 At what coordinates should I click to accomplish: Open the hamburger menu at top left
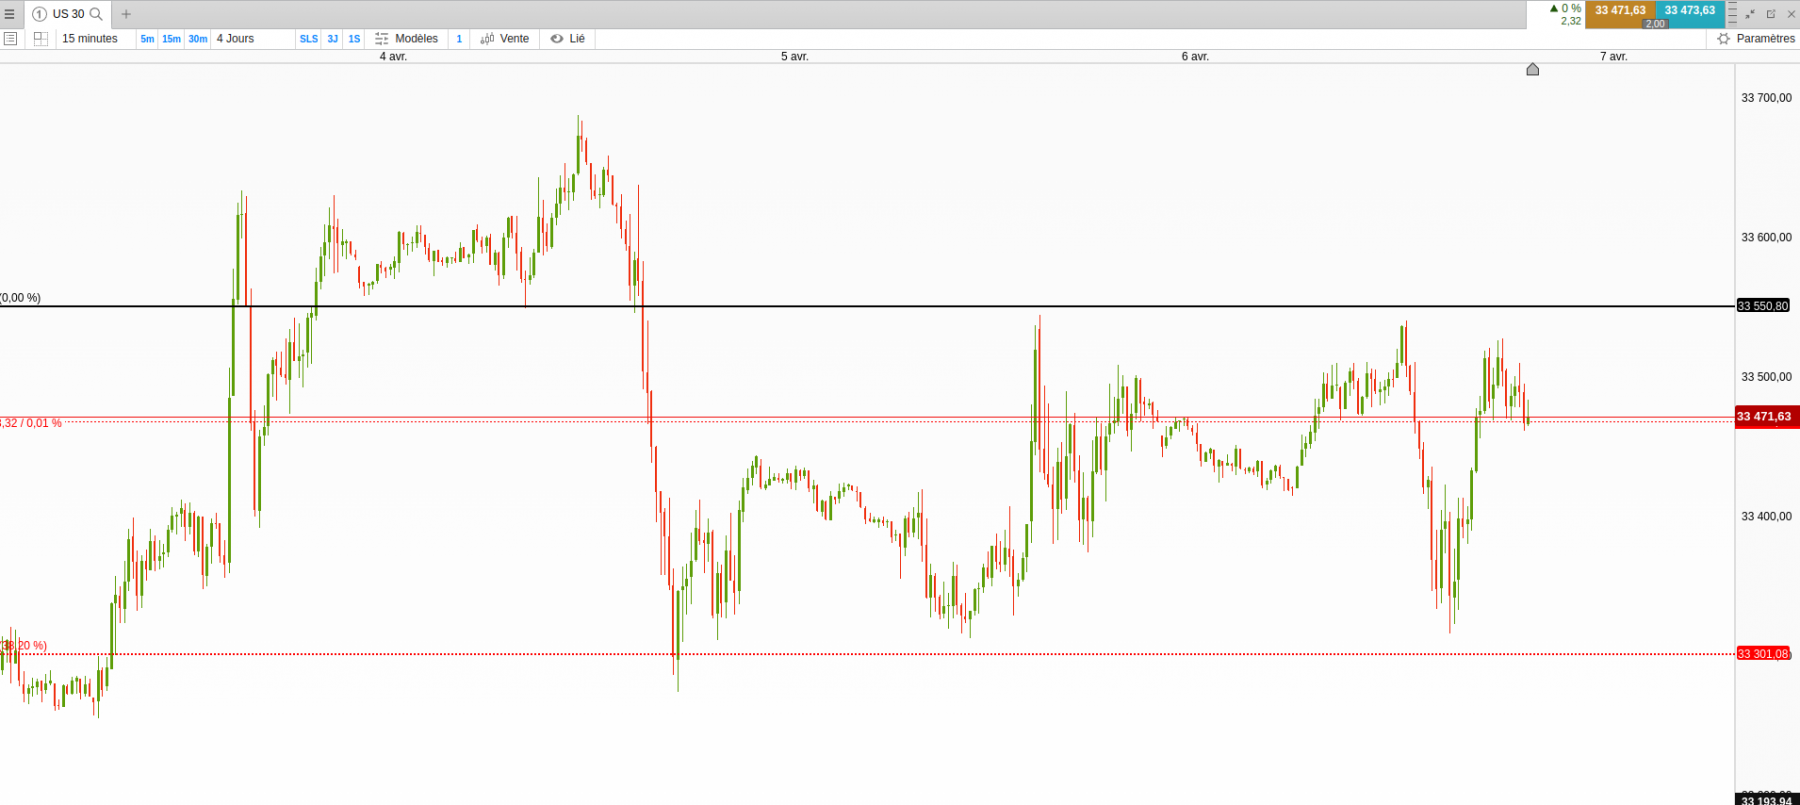coord(10,14)
